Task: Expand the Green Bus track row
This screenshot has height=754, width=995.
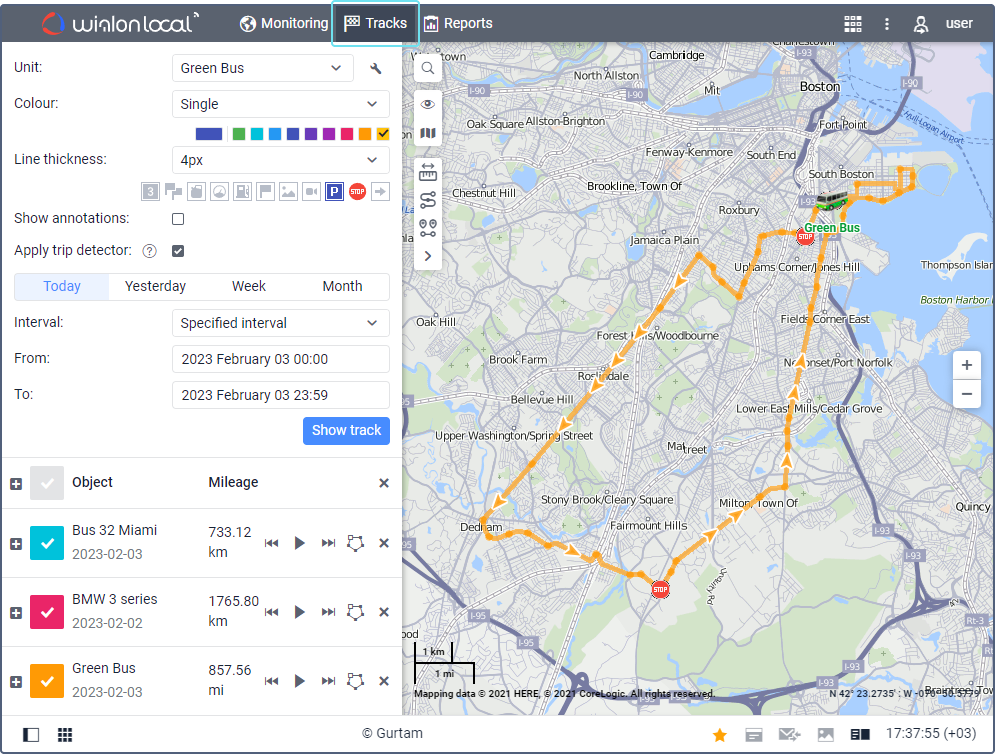Action: click(15, 682)
